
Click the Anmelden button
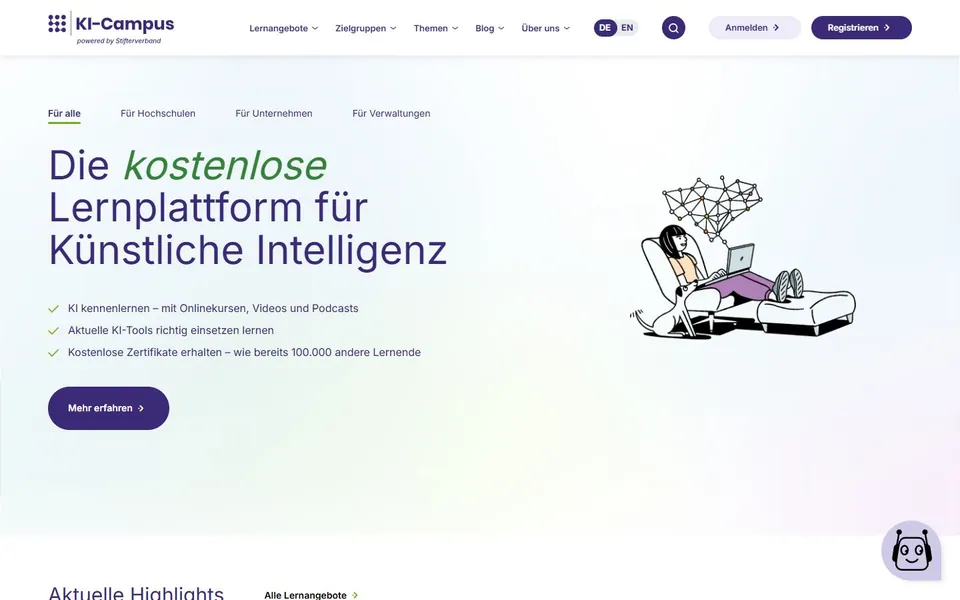754,28
